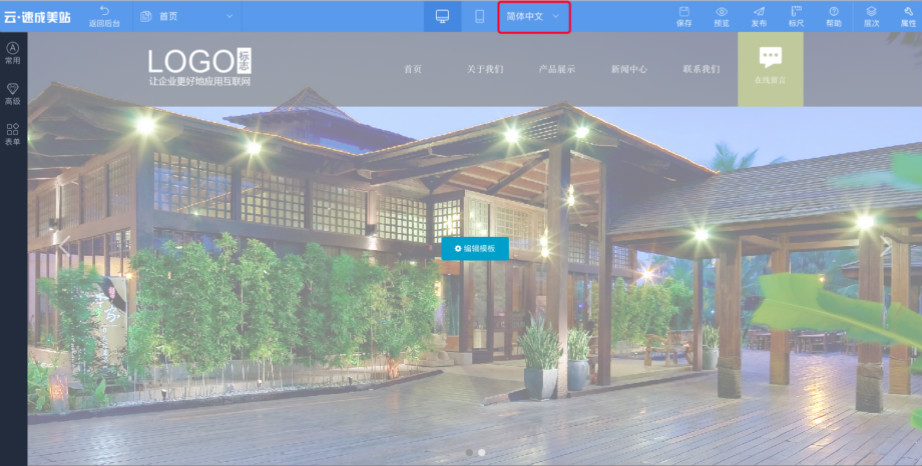The width and height of the screenshot is (922, 466).
Task: Open the 帮助 help icon
Action: click(833, 15)
